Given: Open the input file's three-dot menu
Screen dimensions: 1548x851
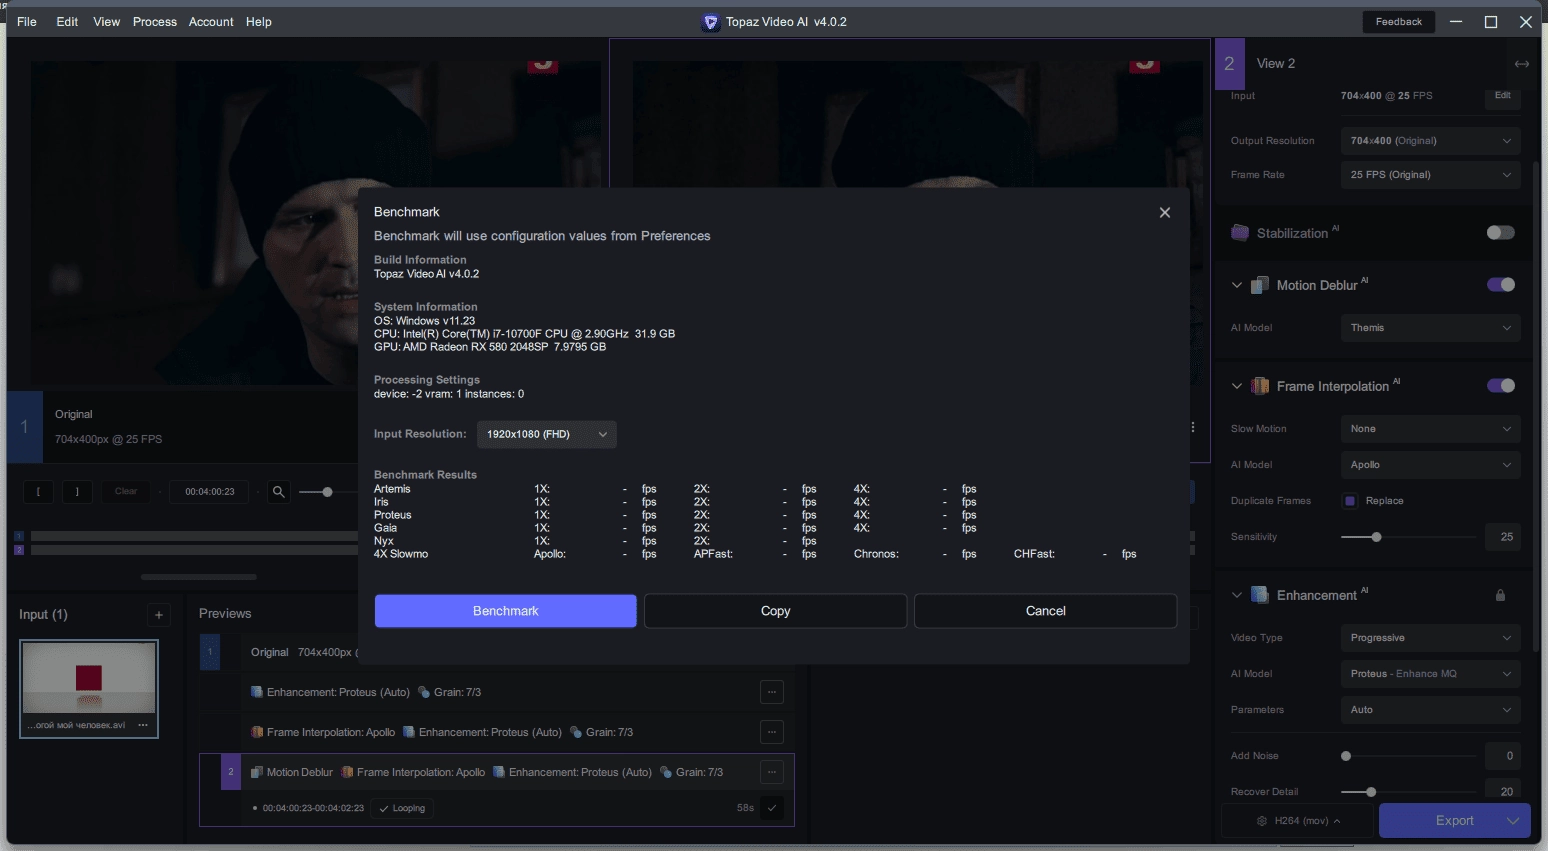Looking at the screenshot, I should [143, 725].
